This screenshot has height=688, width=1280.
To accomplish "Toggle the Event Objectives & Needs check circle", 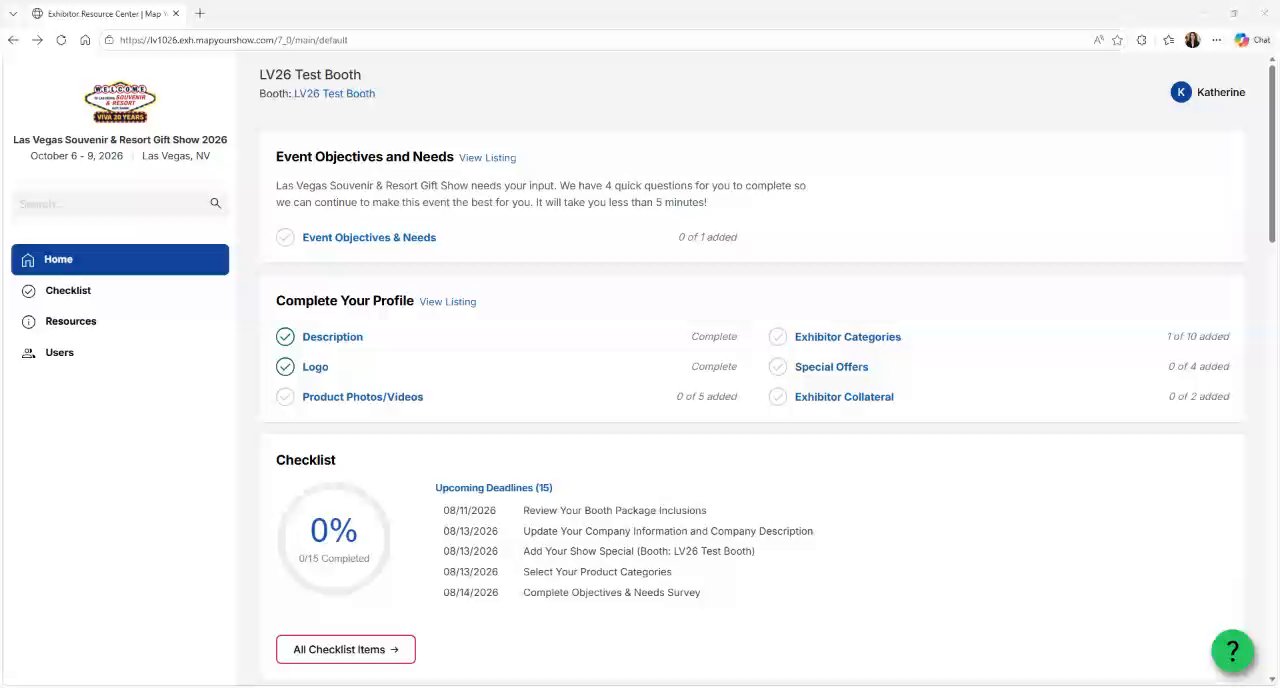I will pos(285,238).
